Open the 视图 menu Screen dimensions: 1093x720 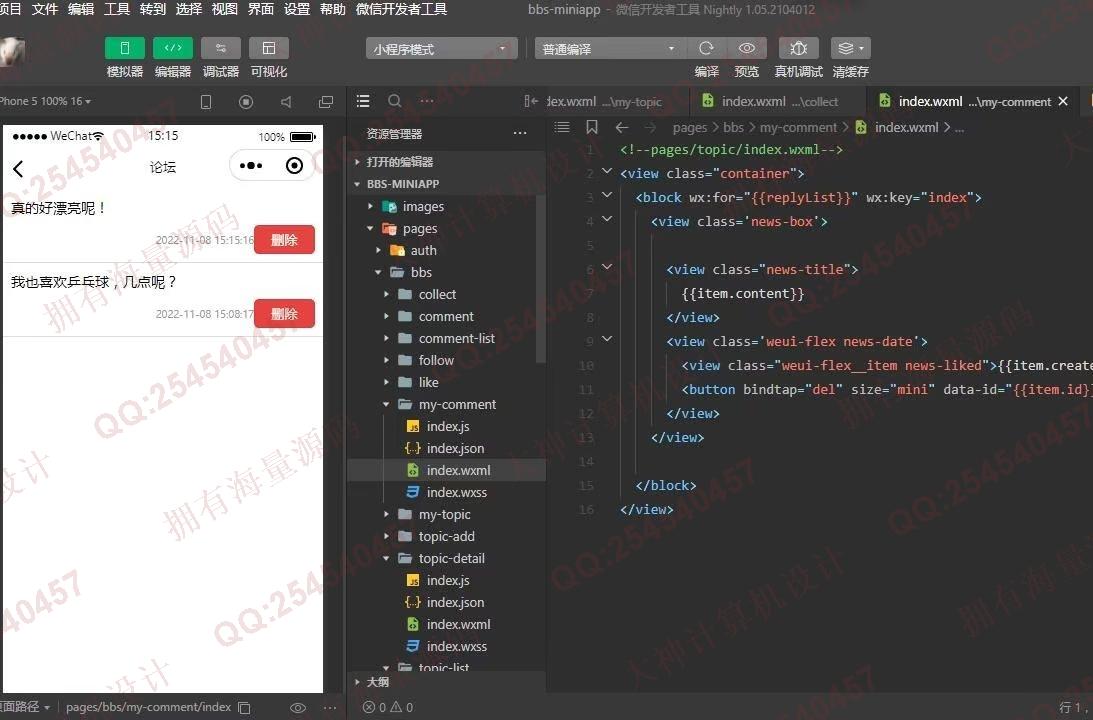224,9
